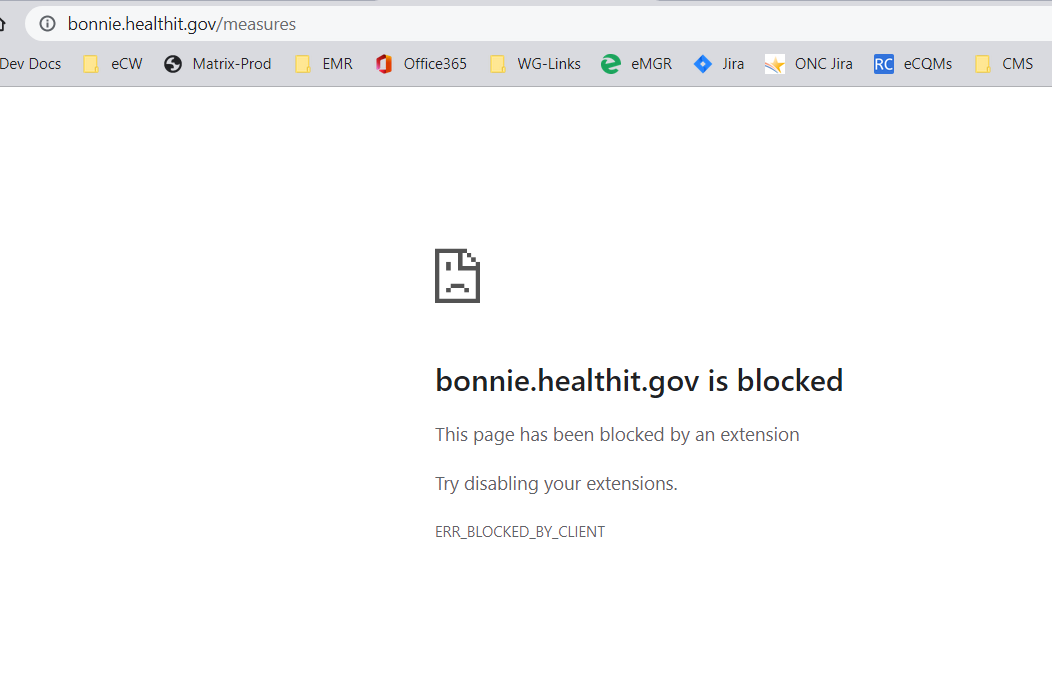The image size is (1052, 677).
Task: Open the Dev Docs bookmark
Action: [x=30, y=64]
